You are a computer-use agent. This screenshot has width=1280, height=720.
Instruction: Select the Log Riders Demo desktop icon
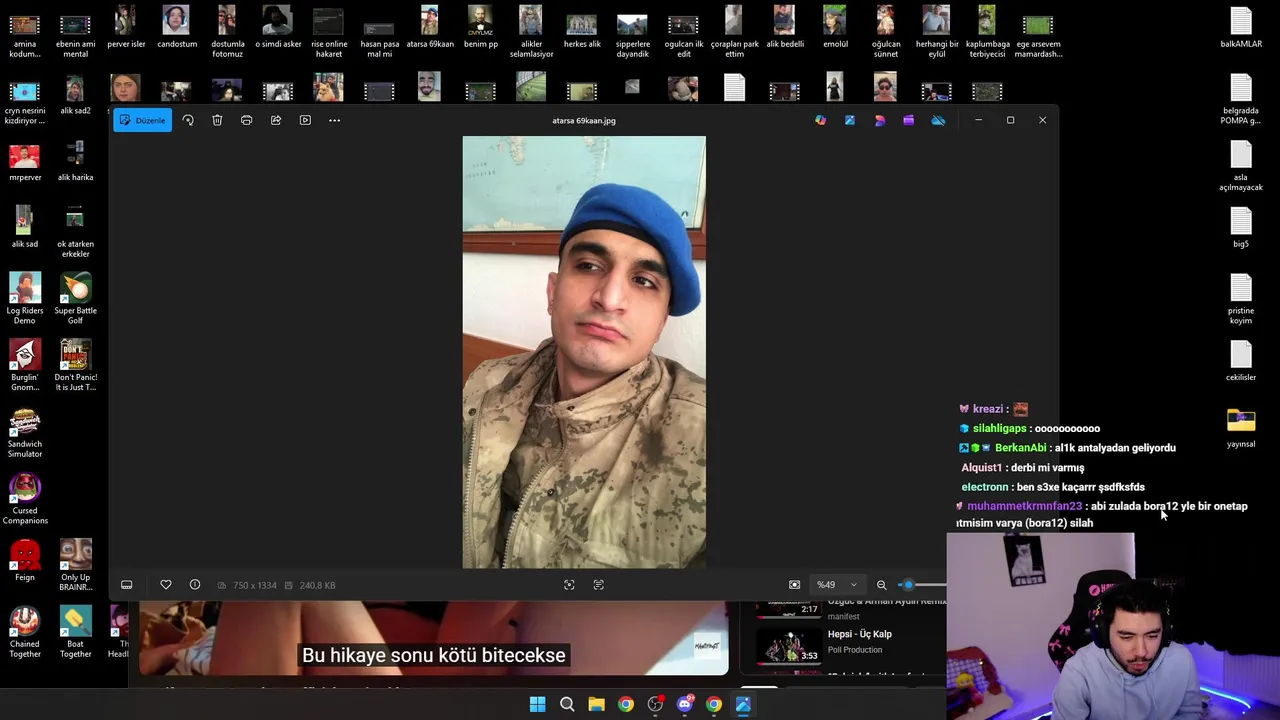25,298
